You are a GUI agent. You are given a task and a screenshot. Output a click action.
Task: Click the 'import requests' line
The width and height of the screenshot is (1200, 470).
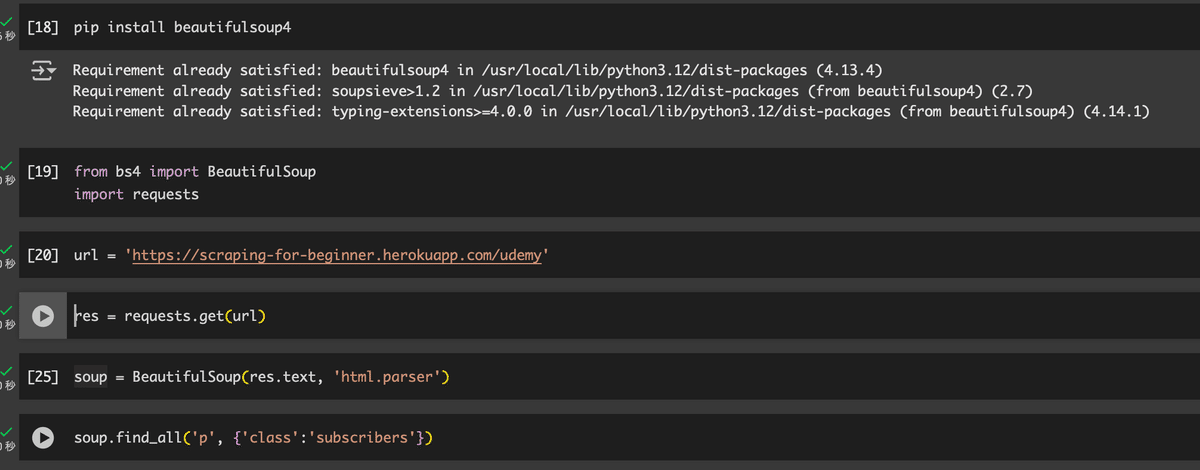(x=136, y=194)
